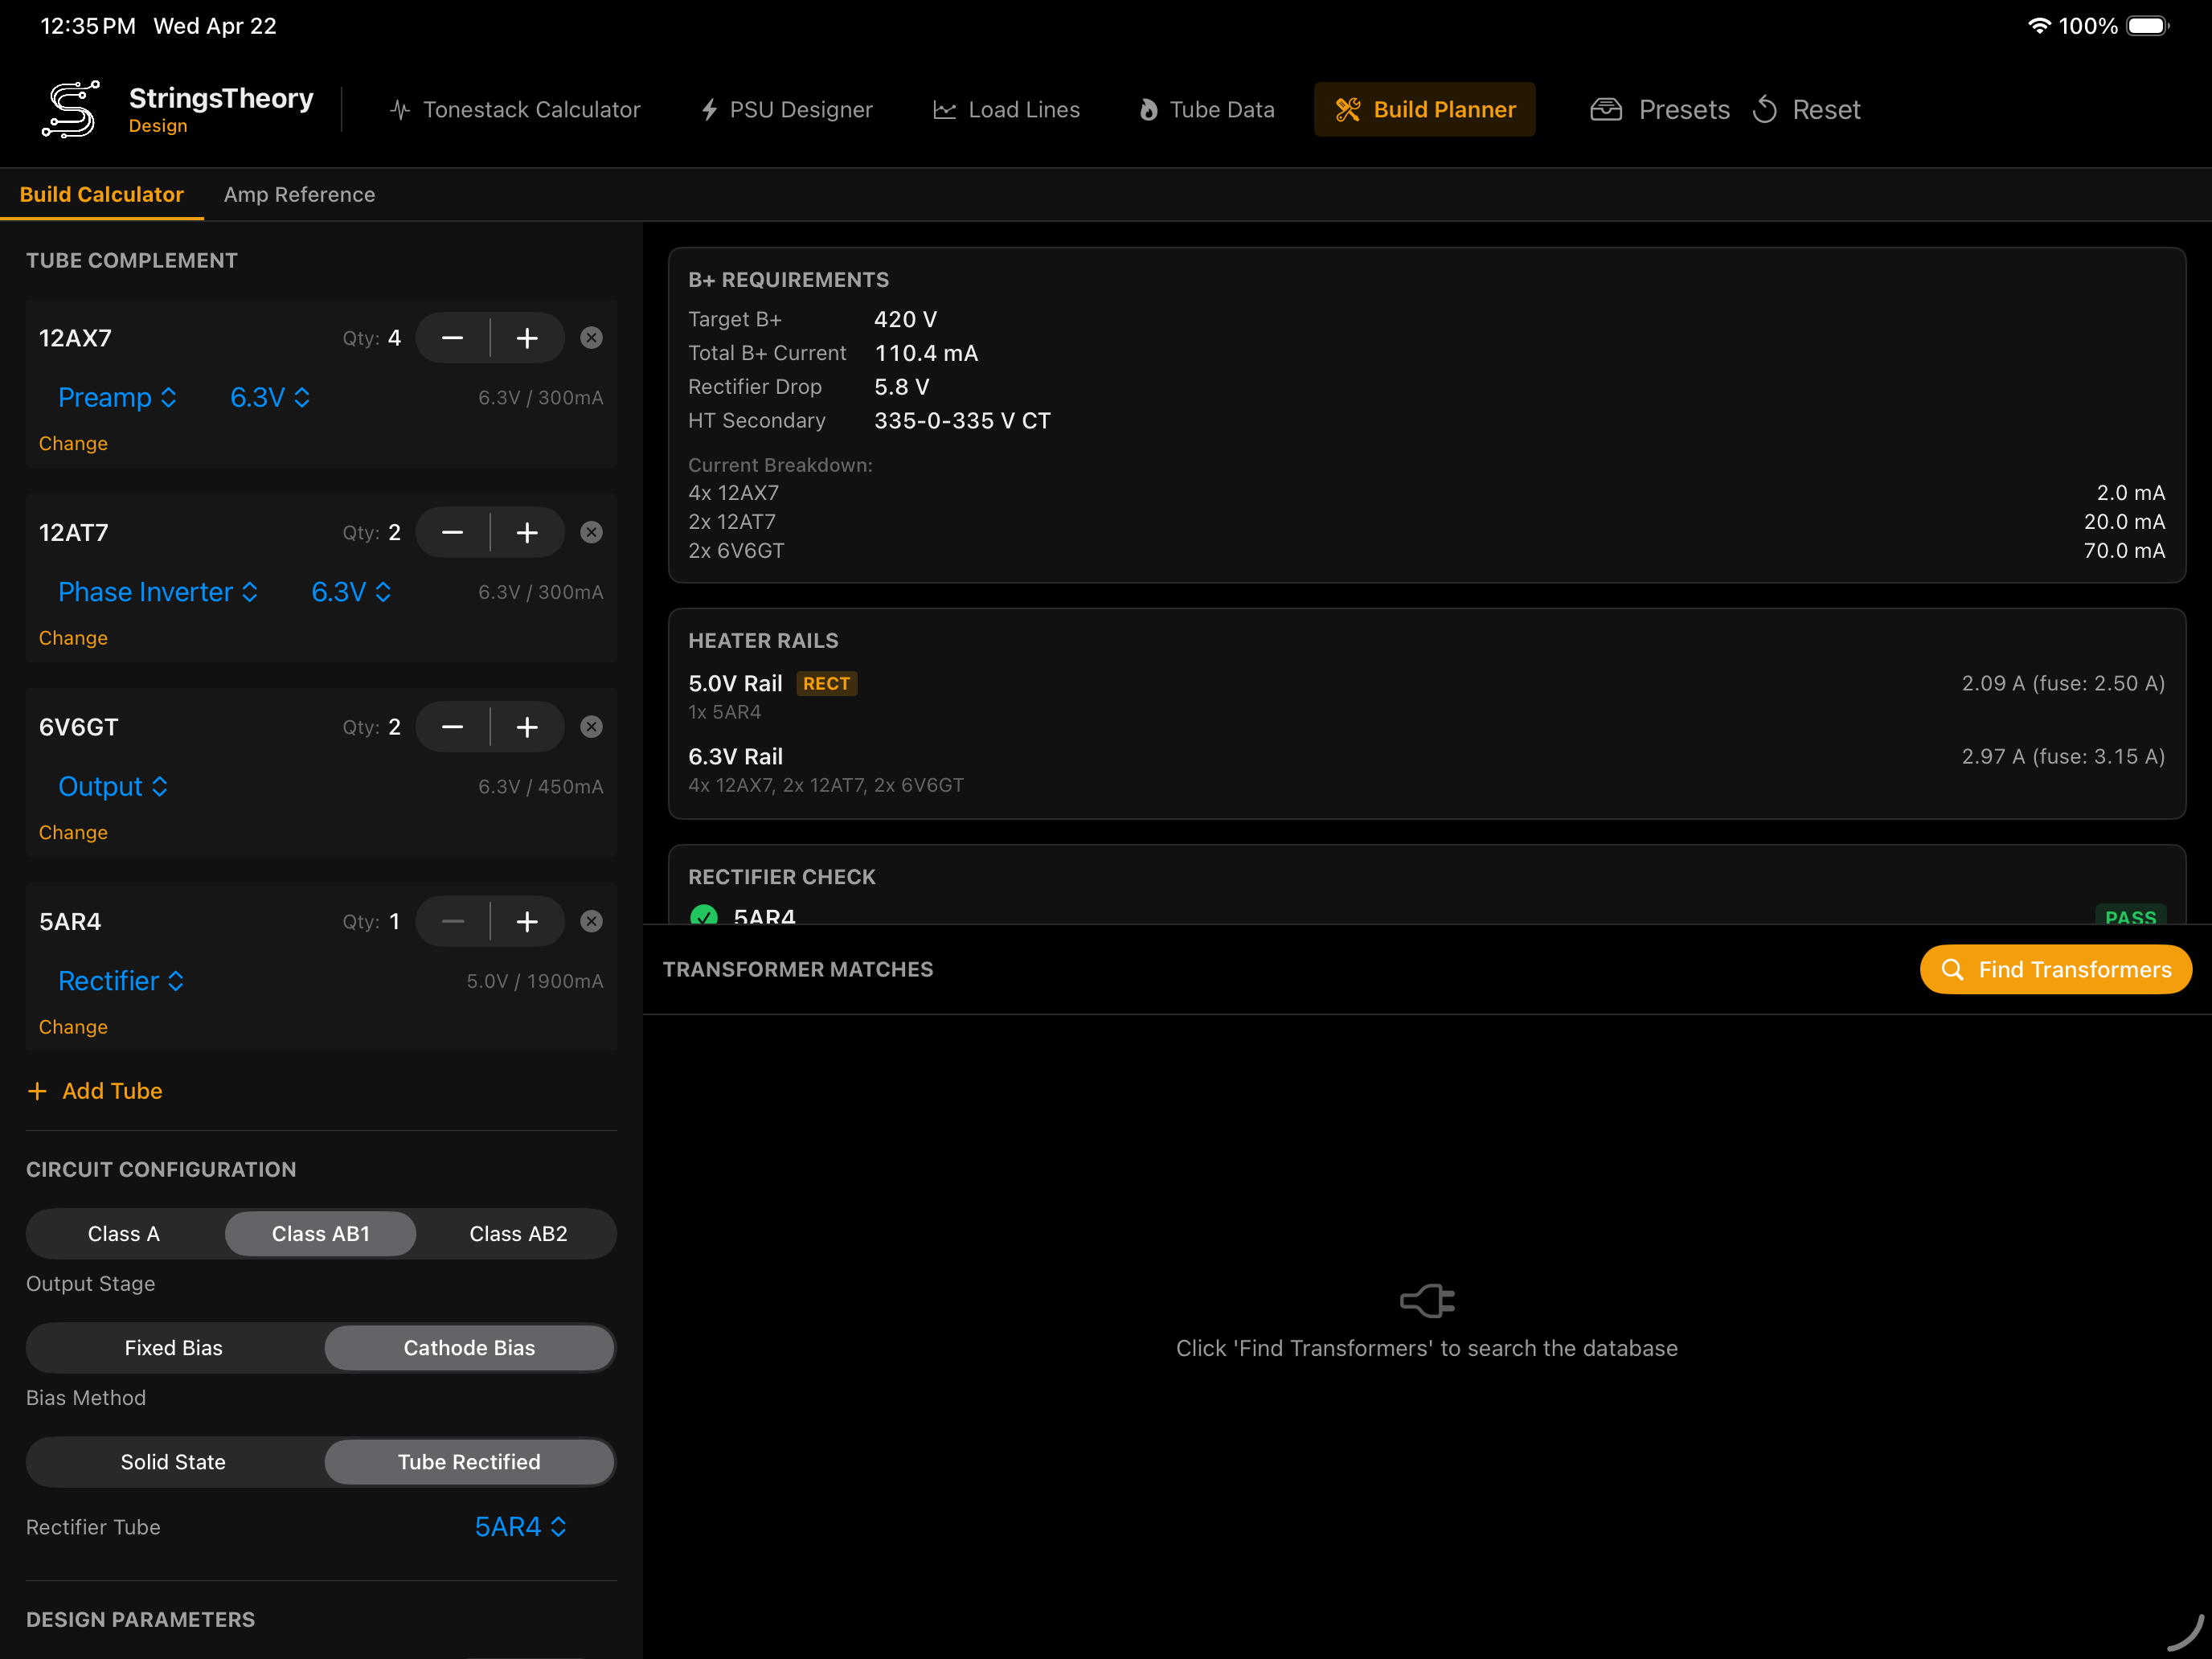This screenshot has width=2212, height=1659.
Task: Select Solid State rectification
Action: 173,1461
